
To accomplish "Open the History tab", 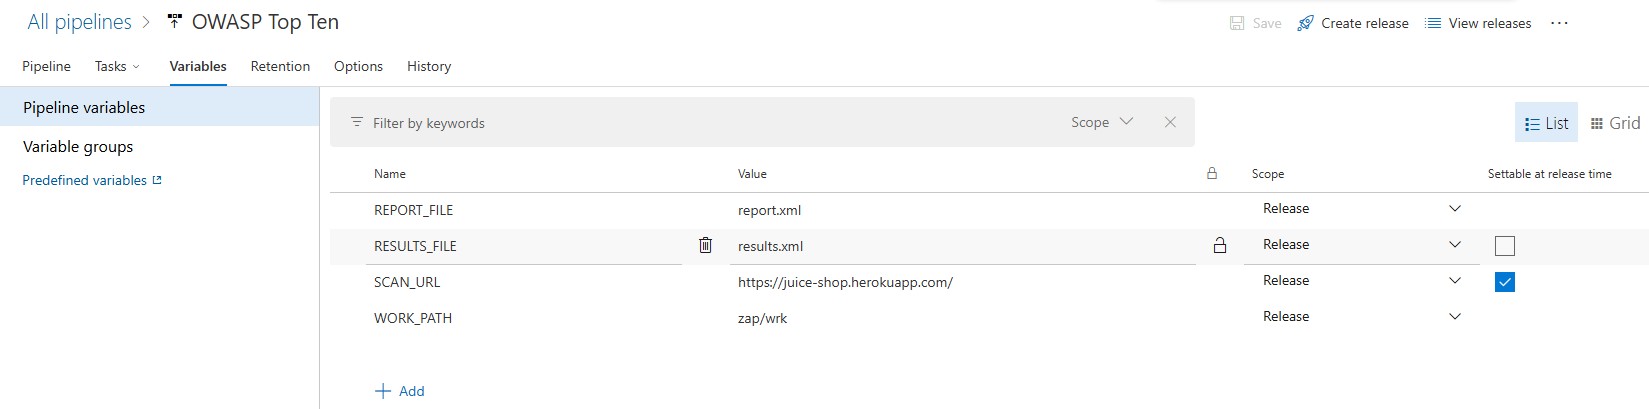I will pyautogui.click(x=429, y=66).
